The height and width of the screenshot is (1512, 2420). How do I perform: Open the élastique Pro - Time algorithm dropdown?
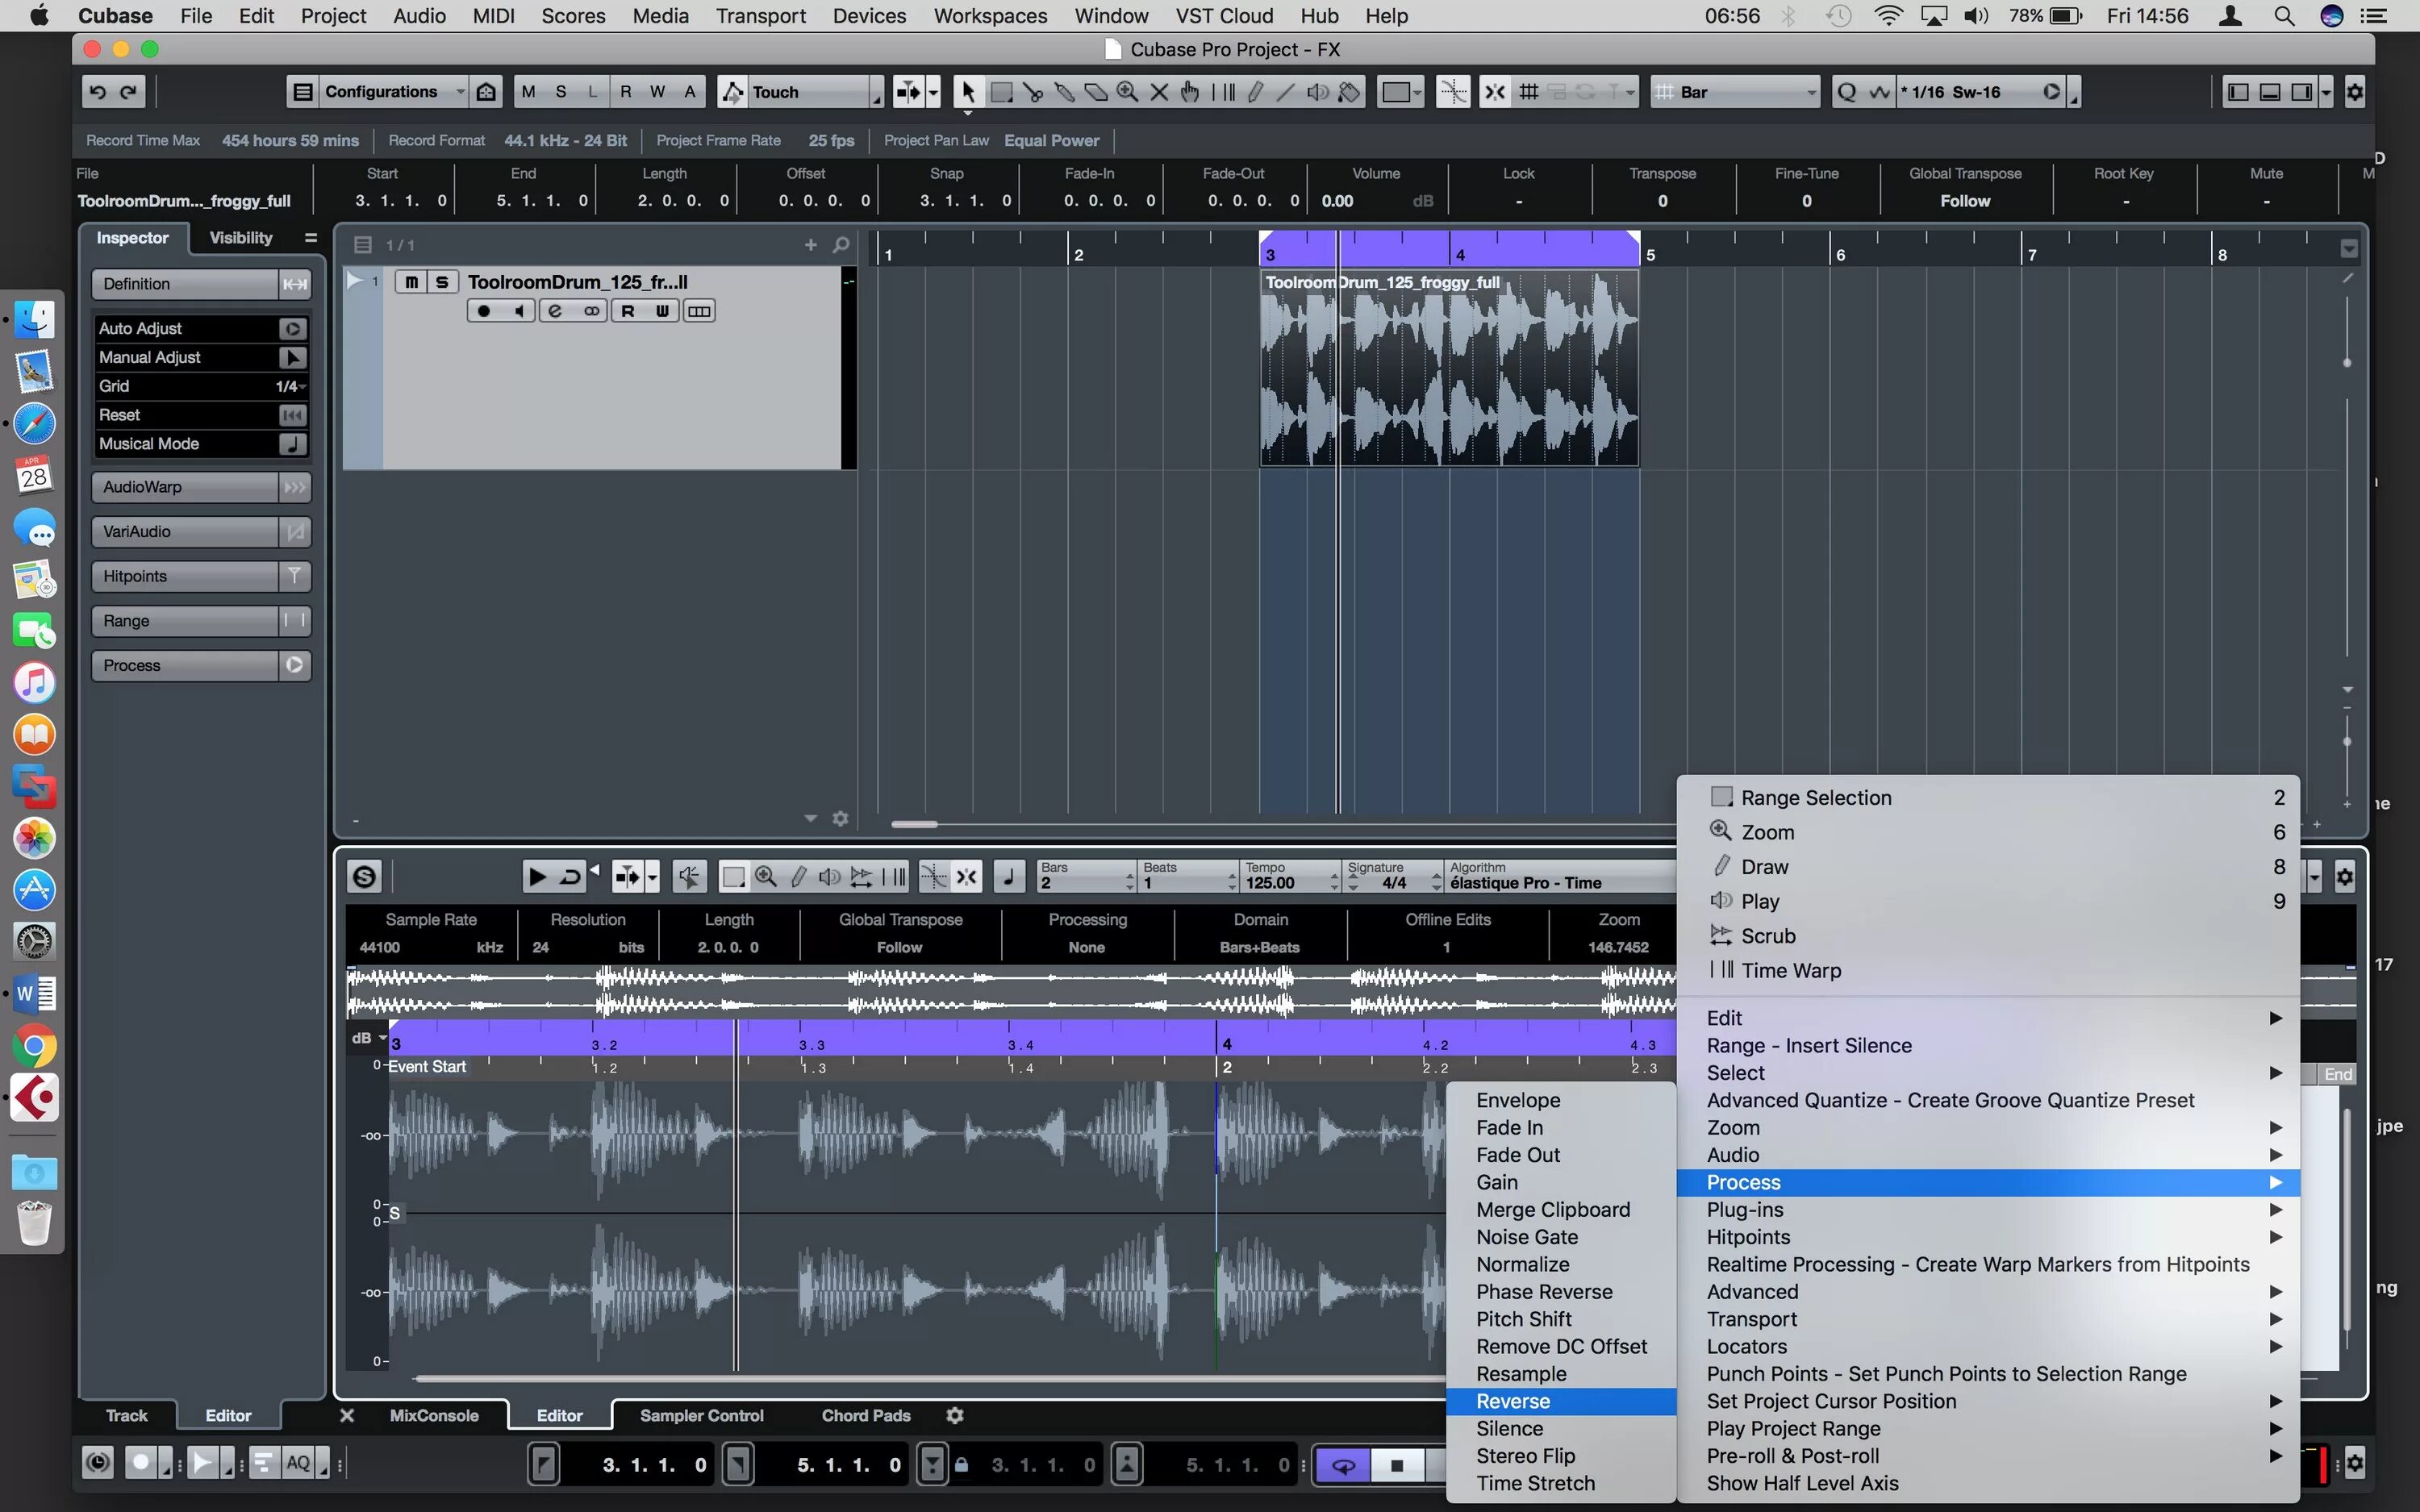click(x=1560, y=877)
